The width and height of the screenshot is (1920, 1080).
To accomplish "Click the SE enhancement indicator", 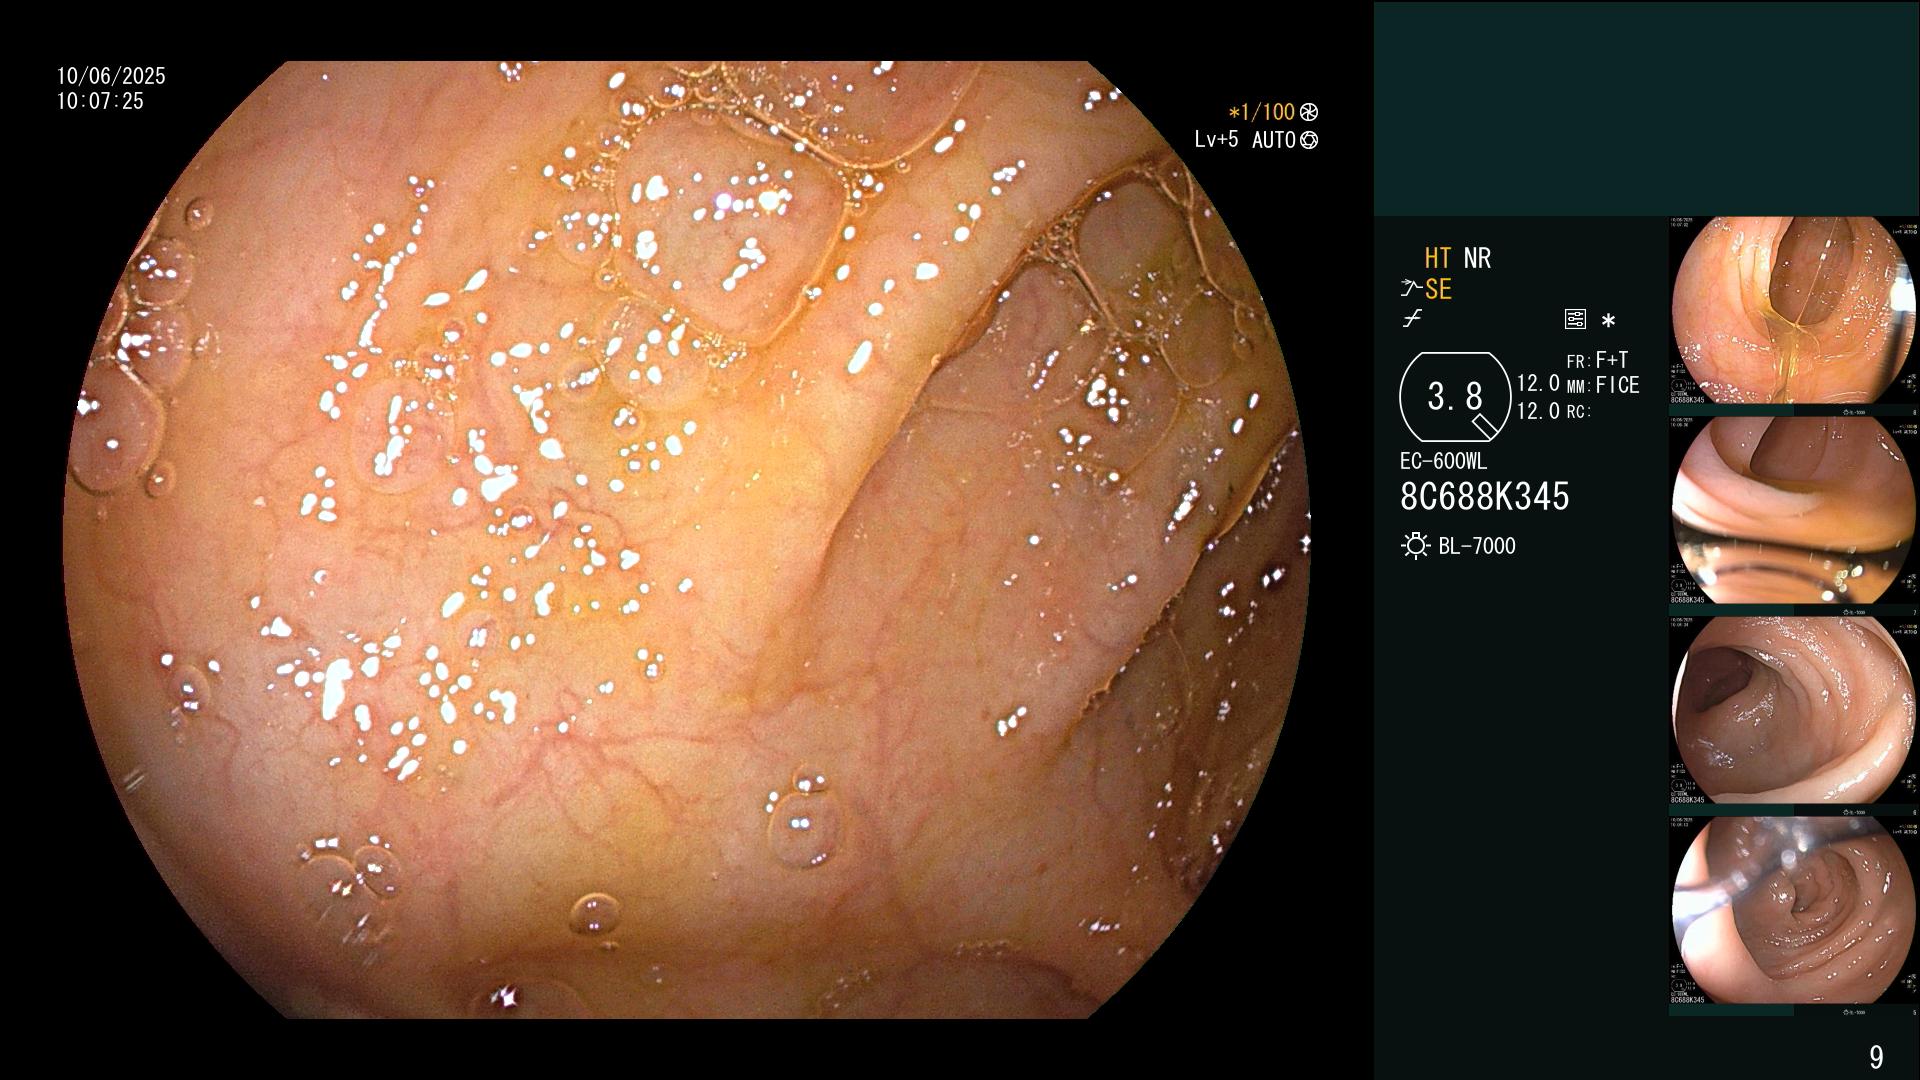I will coord(1438,289).
